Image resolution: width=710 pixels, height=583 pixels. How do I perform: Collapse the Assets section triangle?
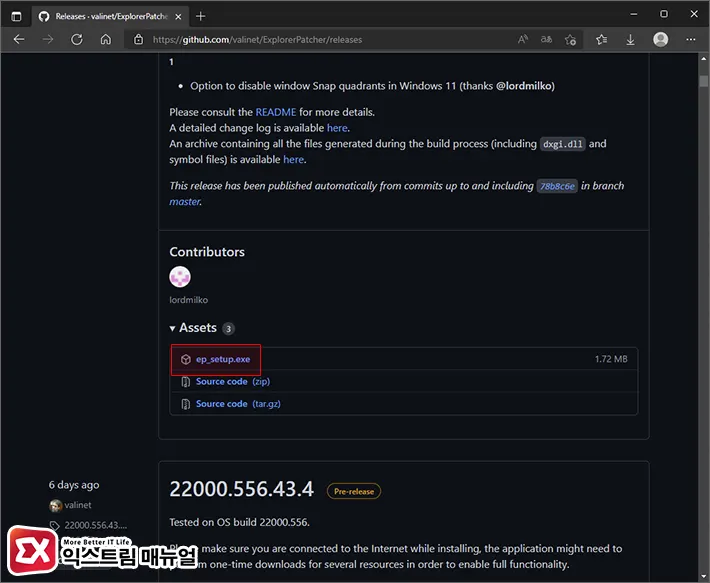(172, 328)
